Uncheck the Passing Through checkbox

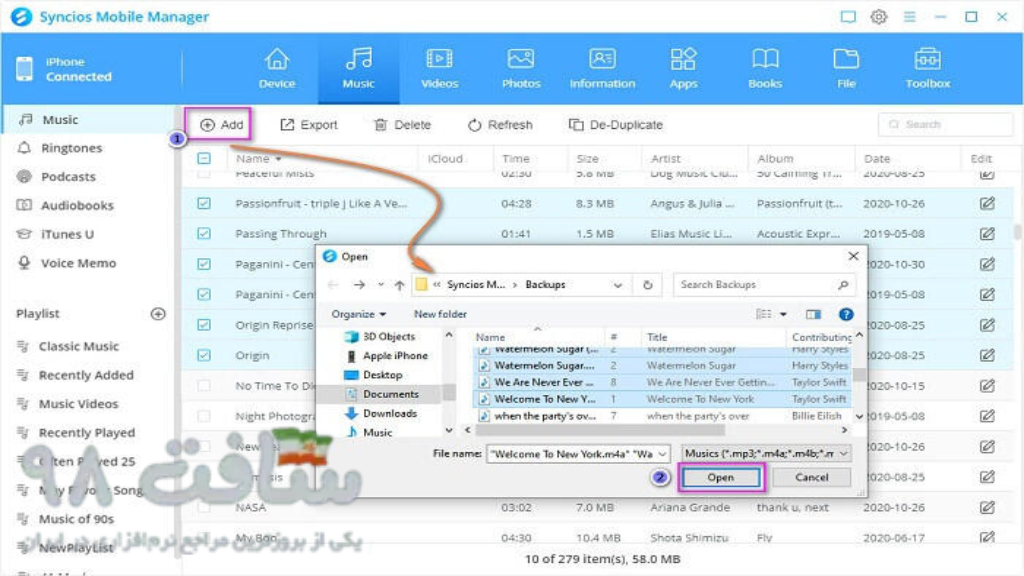click(204, 233)
